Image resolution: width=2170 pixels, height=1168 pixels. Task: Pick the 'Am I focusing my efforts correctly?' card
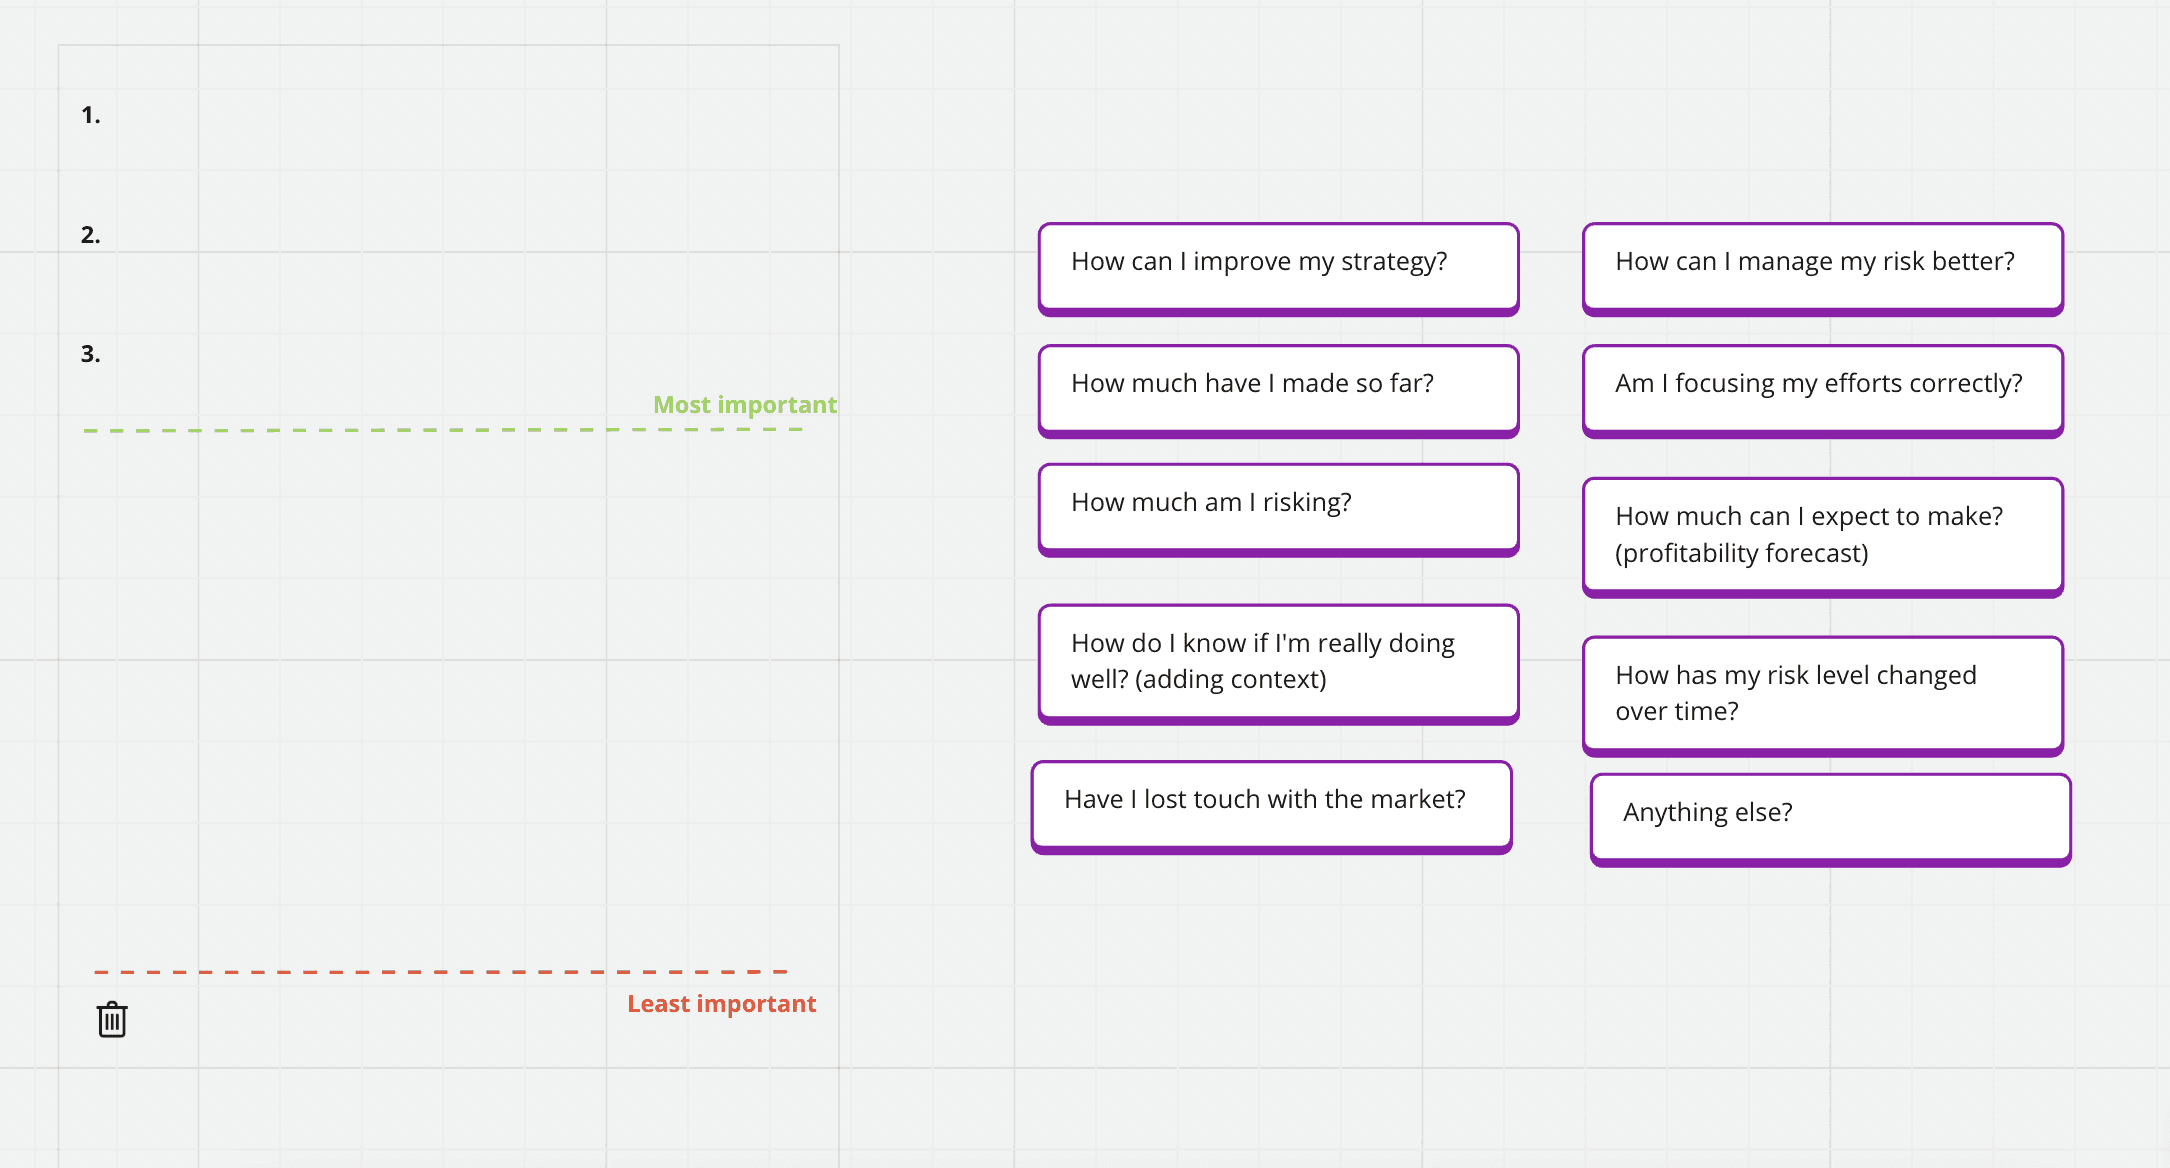1822,391
